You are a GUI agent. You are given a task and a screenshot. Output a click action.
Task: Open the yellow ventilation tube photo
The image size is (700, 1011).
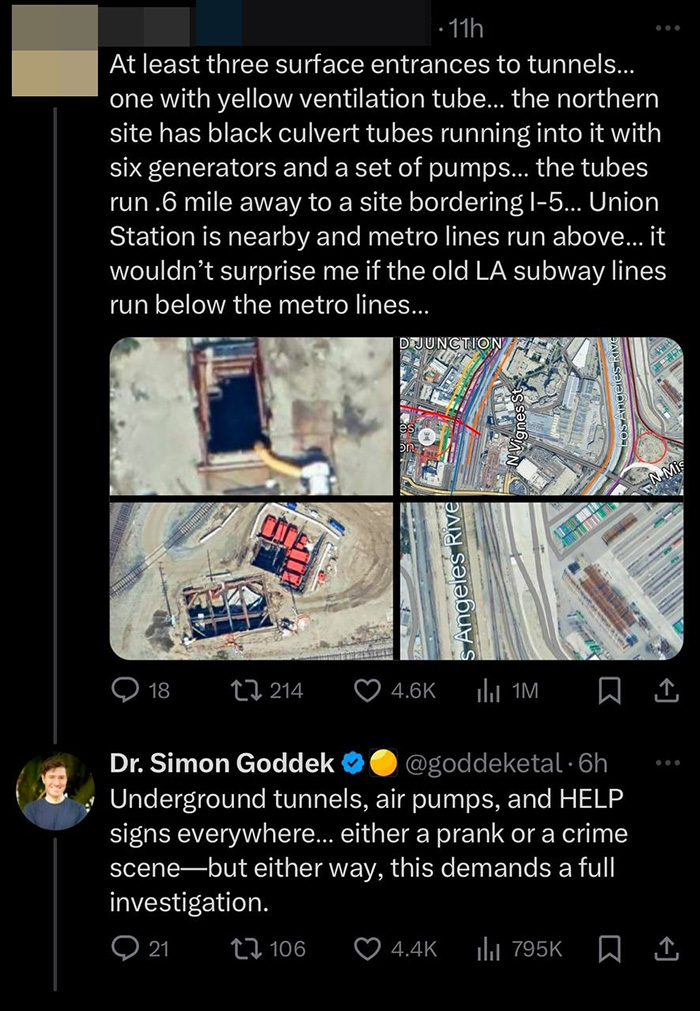(251, 416)
